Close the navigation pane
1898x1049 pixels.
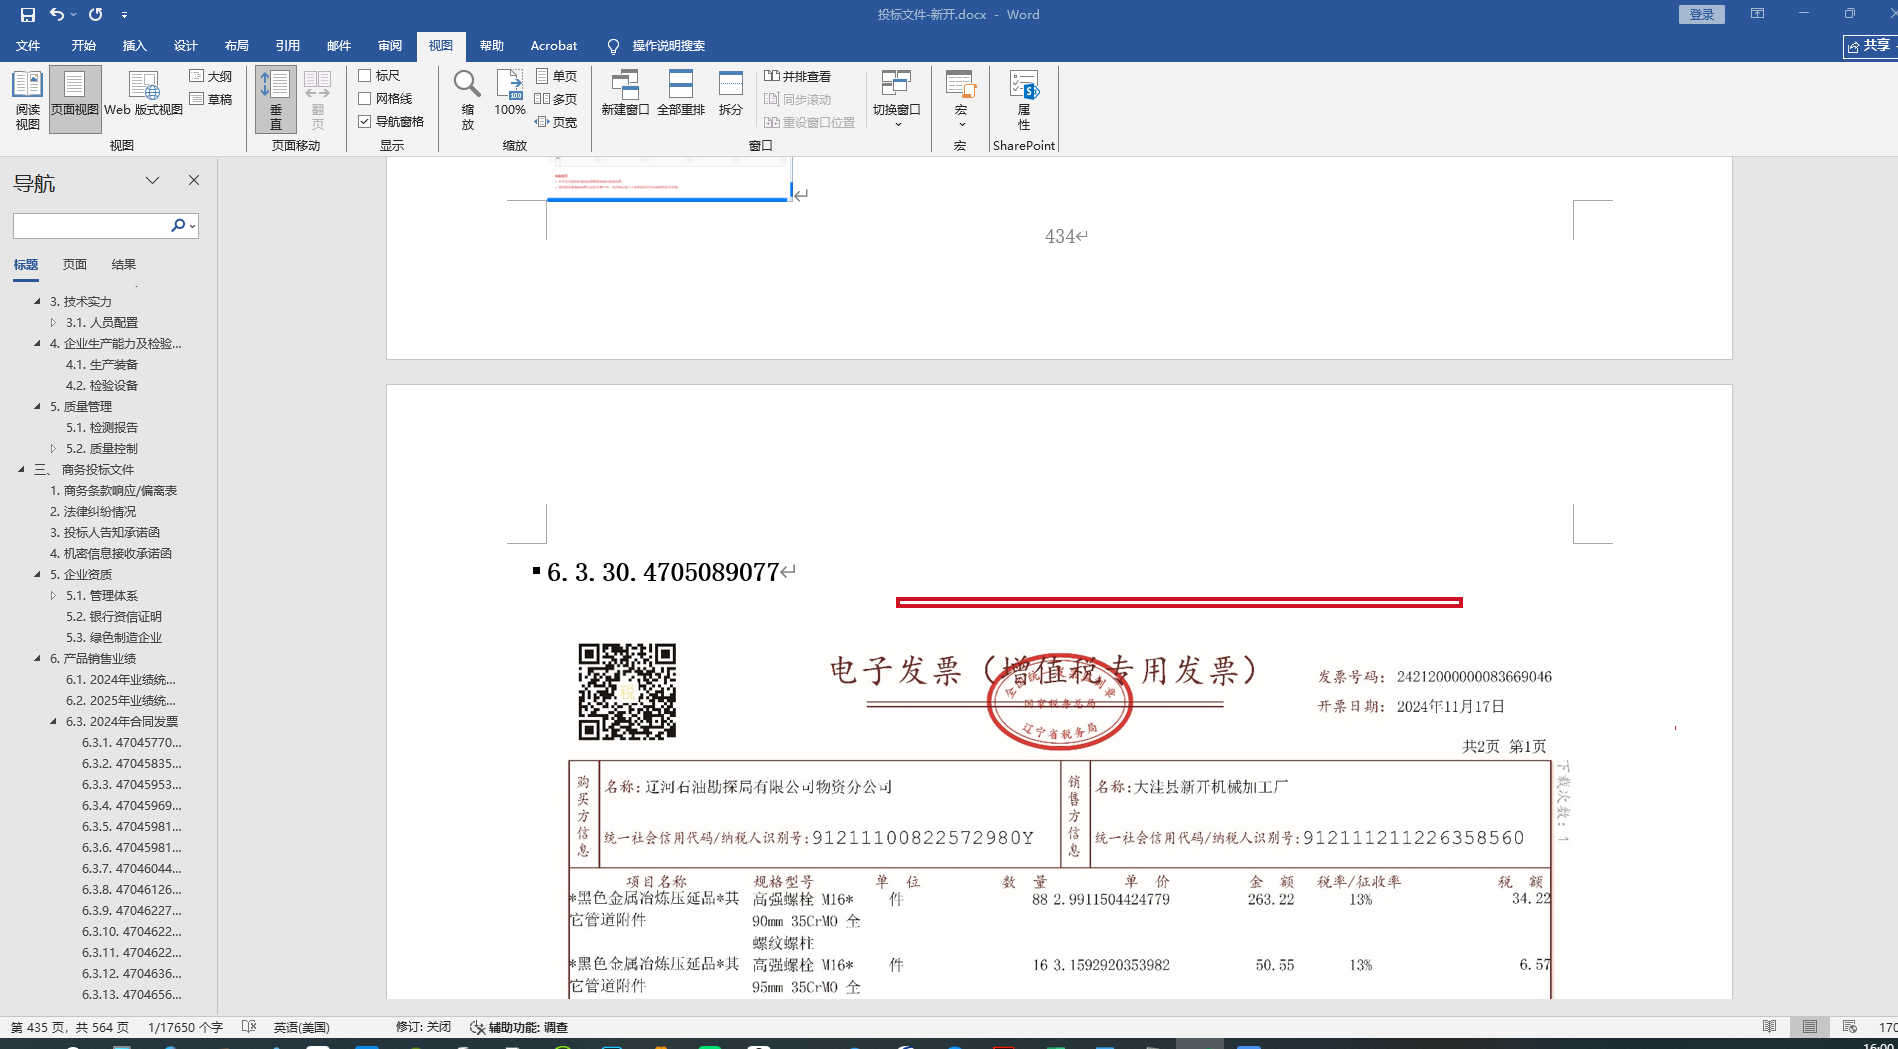(x=194, y=181)
